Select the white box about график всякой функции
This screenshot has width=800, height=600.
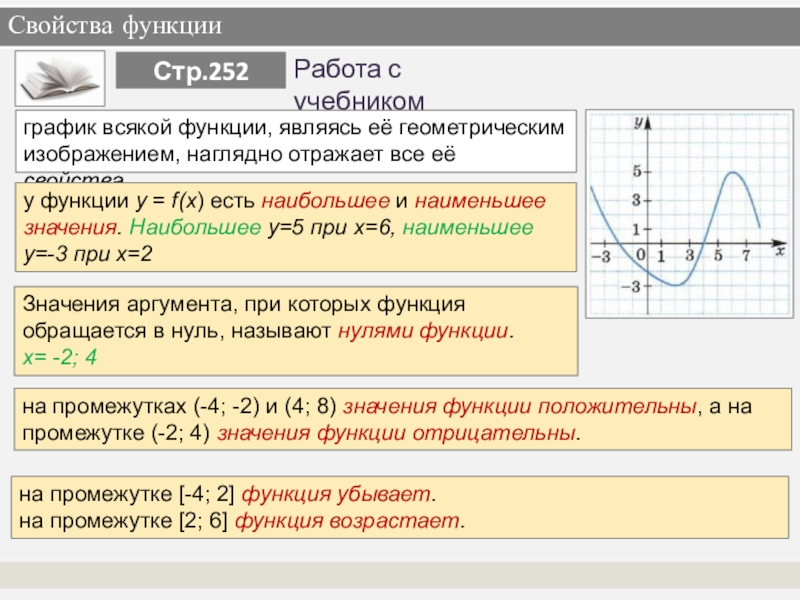(297, 142)
